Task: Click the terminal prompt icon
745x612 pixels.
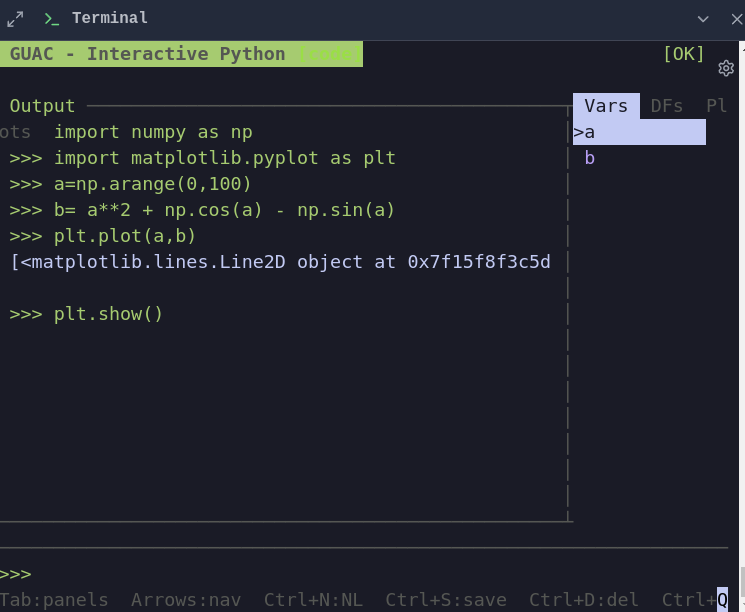Action: click(x=51, y=19)
